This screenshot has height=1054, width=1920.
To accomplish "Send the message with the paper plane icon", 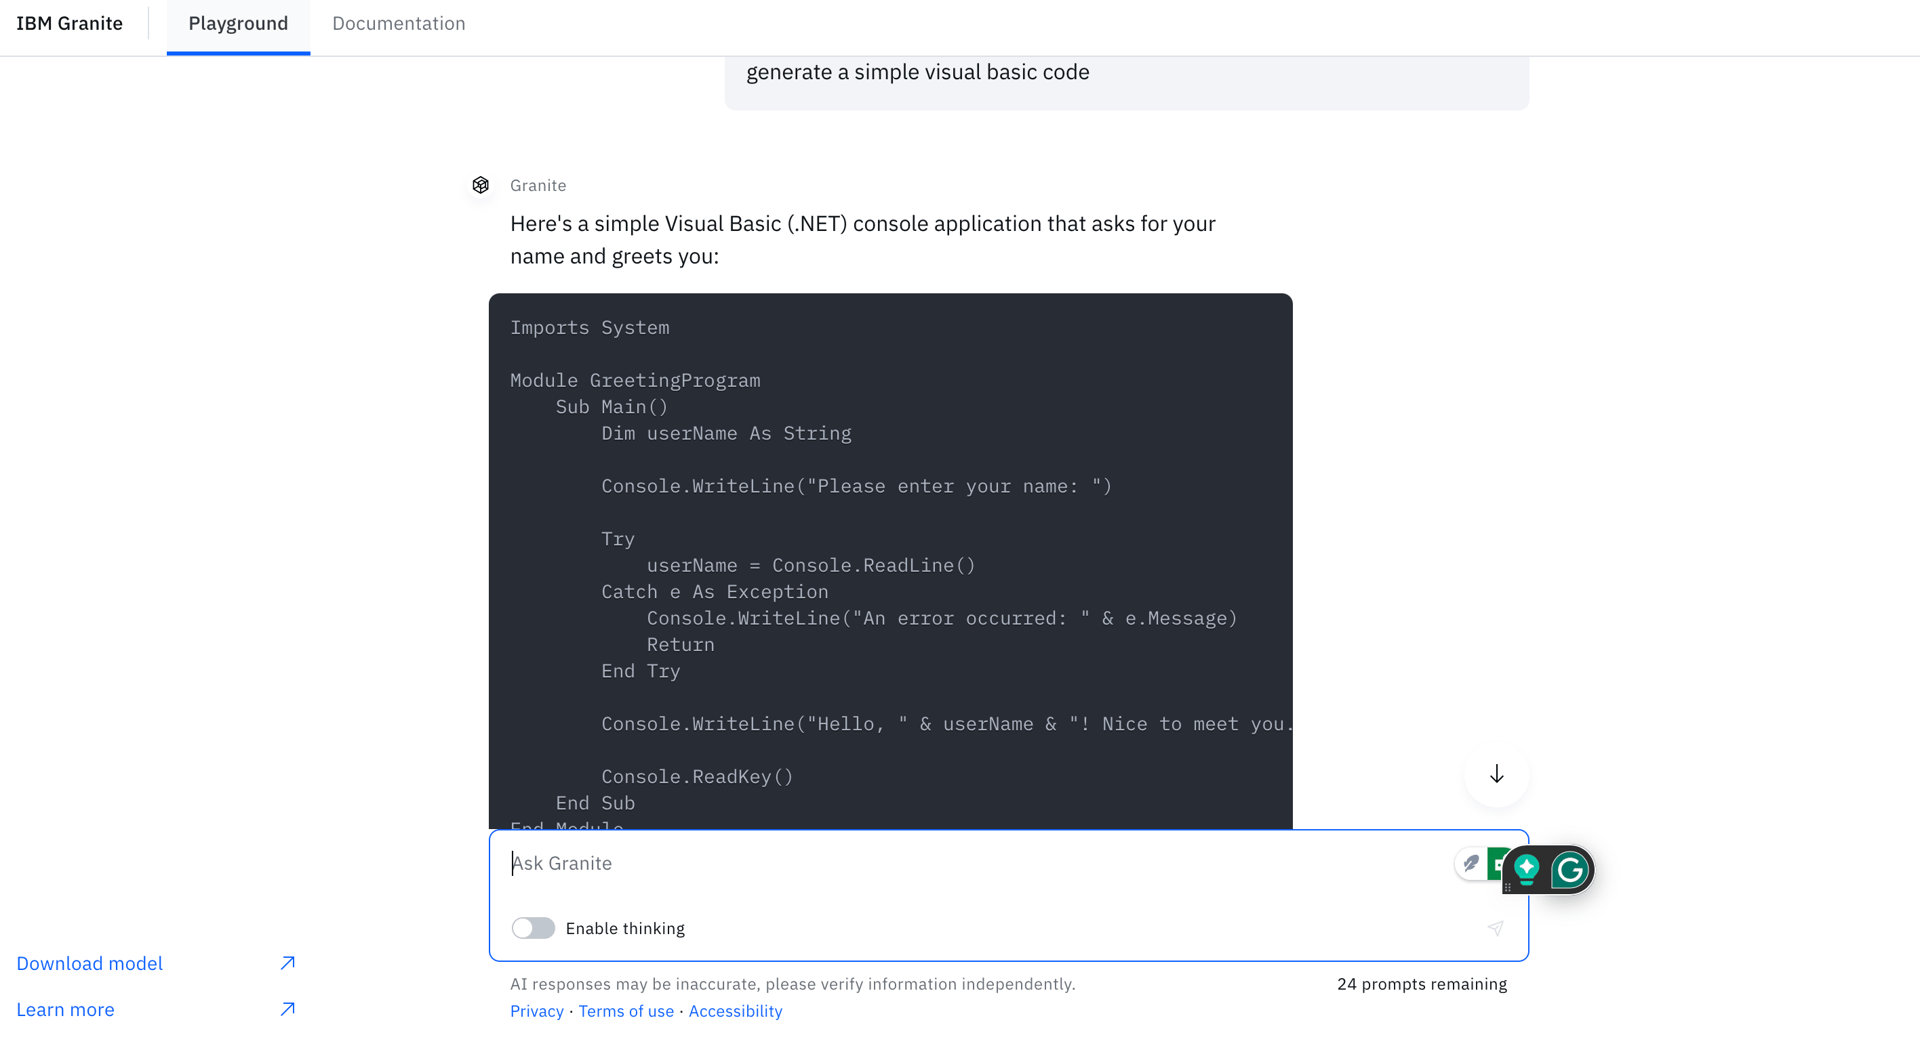I will coord(1496,928).
